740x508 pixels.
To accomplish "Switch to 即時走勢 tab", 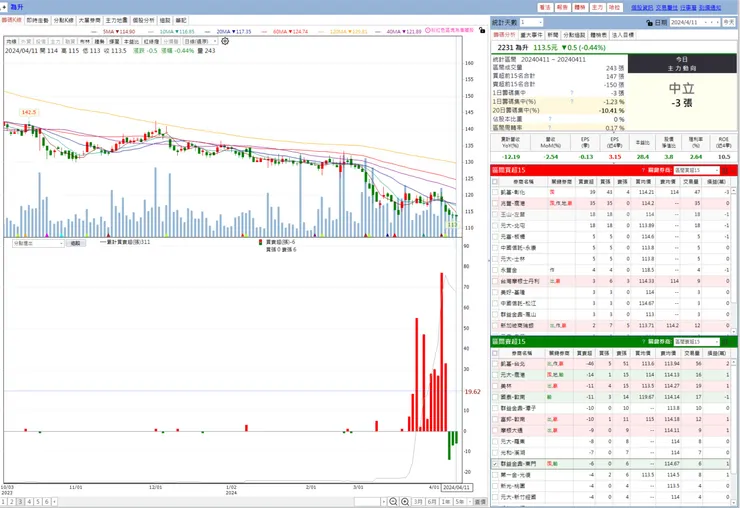I will tap(38, 20).
